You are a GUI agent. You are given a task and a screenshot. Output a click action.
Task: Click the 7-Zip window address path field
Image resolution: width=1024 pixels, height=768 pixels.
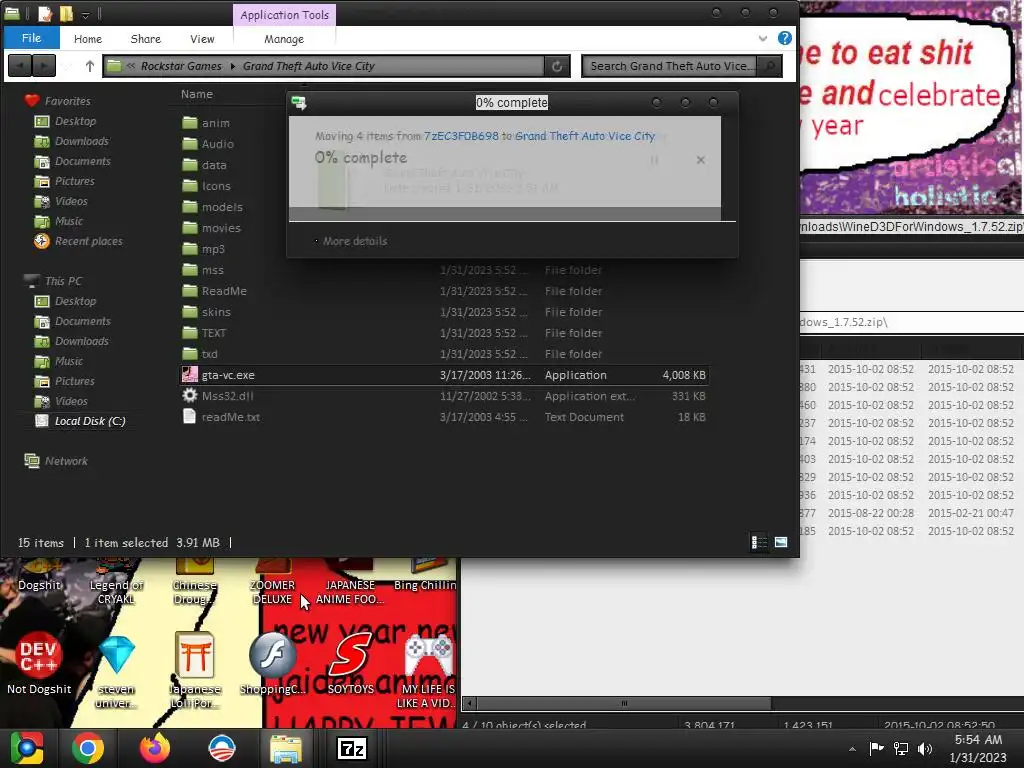coord(912,322)
